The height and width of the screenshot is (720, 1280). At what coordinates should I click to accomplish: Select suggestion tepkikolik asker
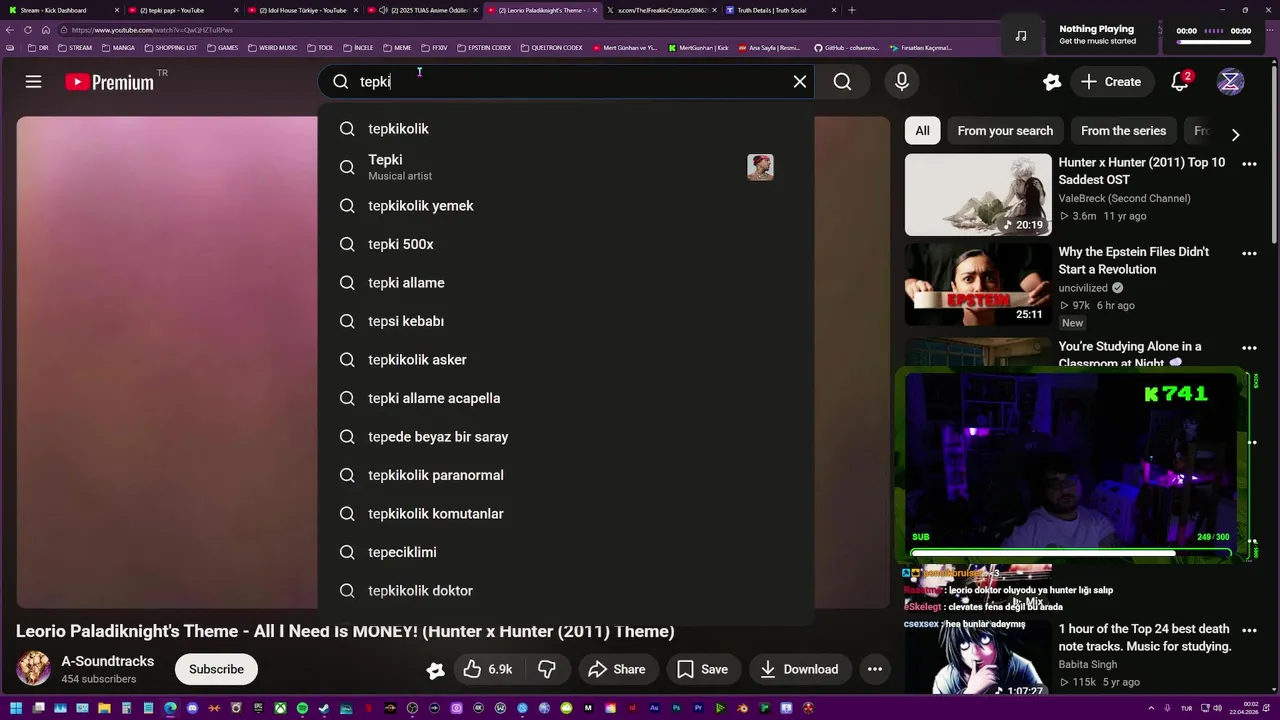[565, 360]
